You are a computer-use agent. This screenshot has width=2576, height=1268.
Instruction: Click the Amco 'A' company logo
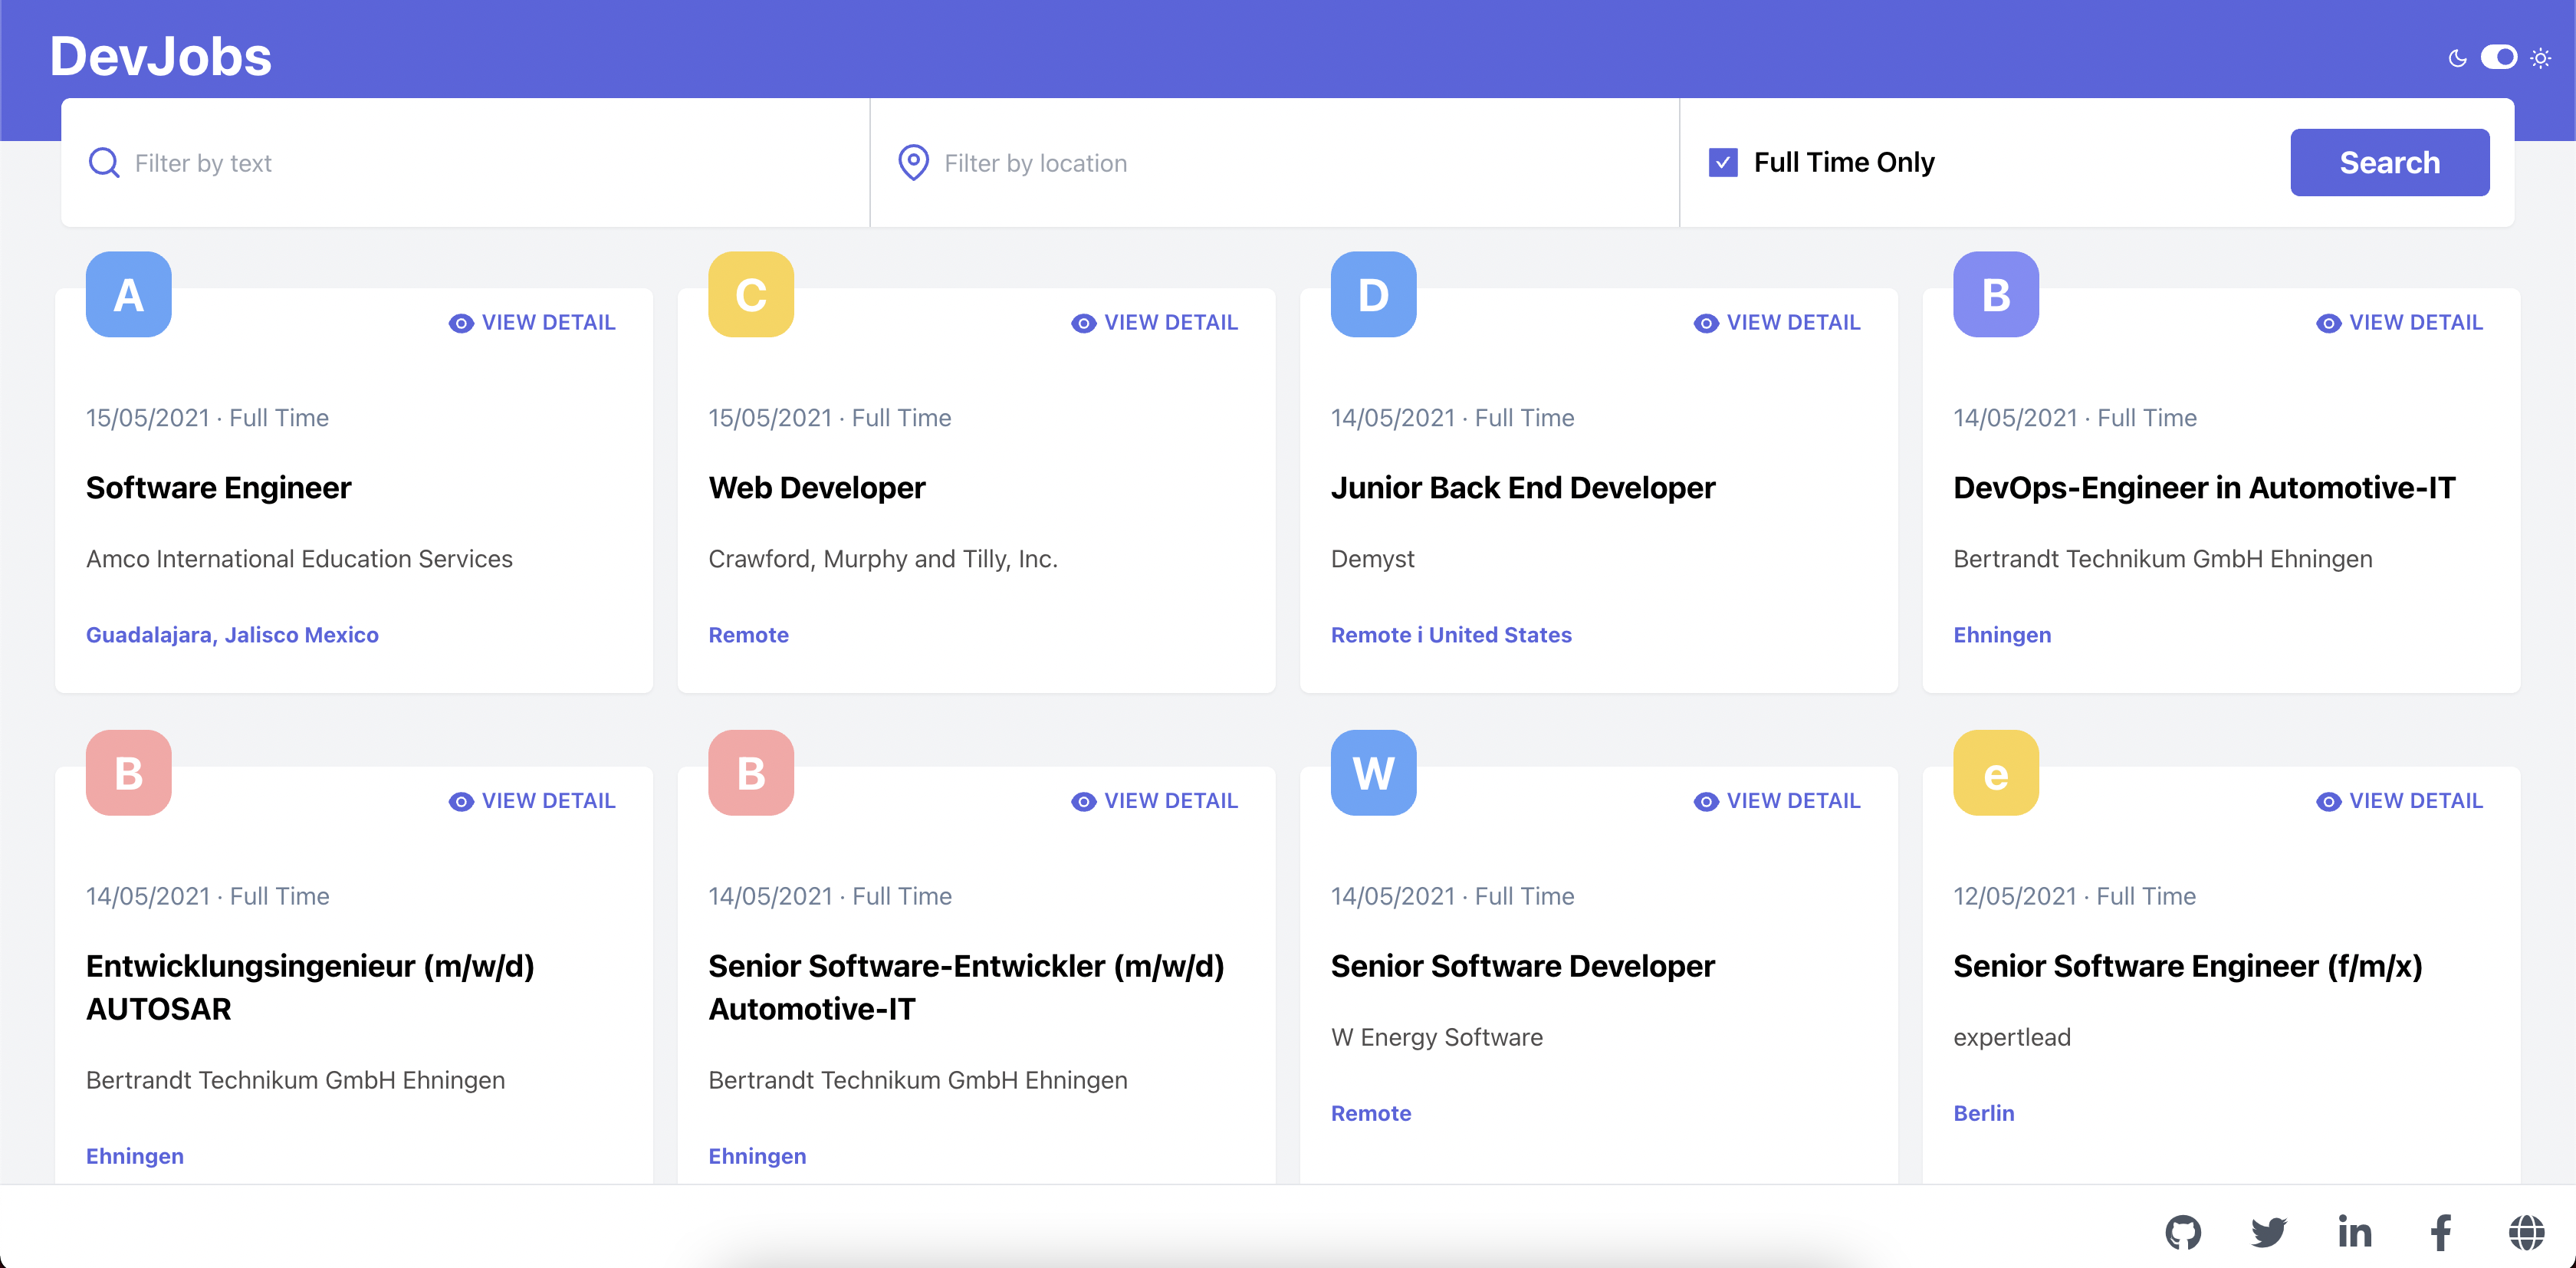click(128, 294)
